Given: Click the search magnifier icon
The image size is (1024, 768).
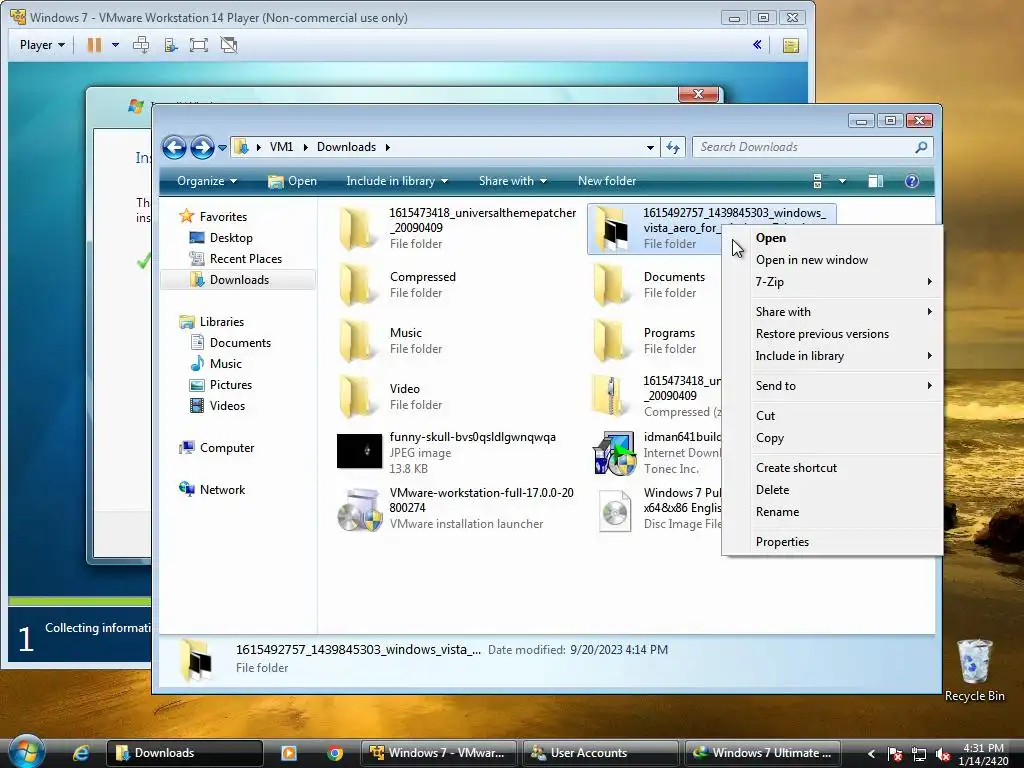Looking at the screenshot, I should tap(921, 148).
